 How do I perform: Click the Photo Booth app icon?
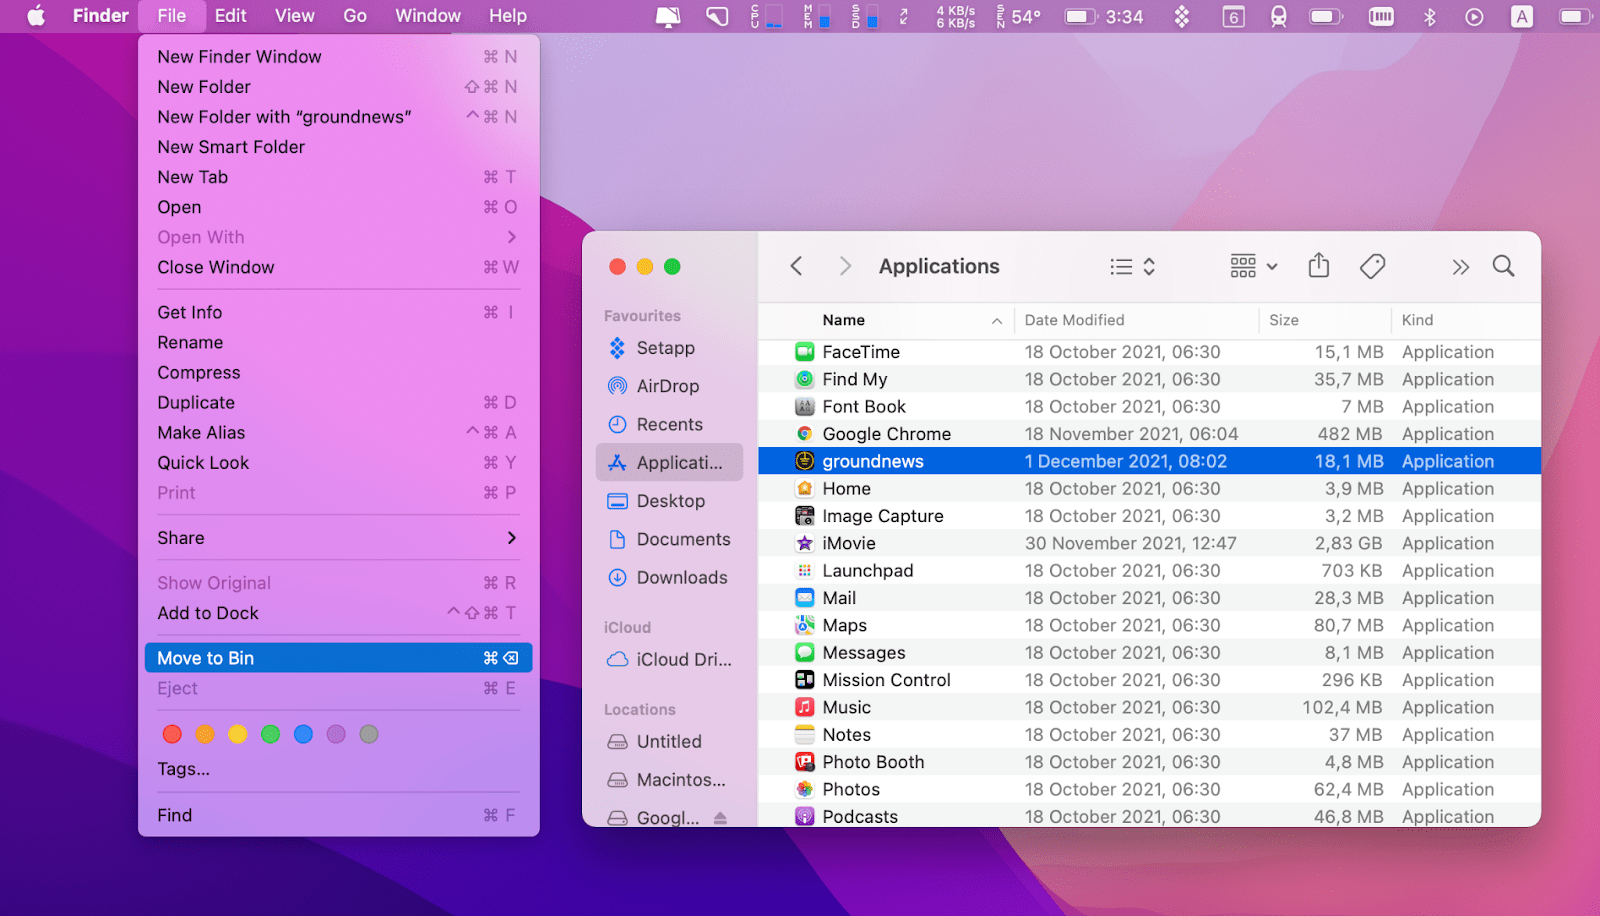point(804,762)
